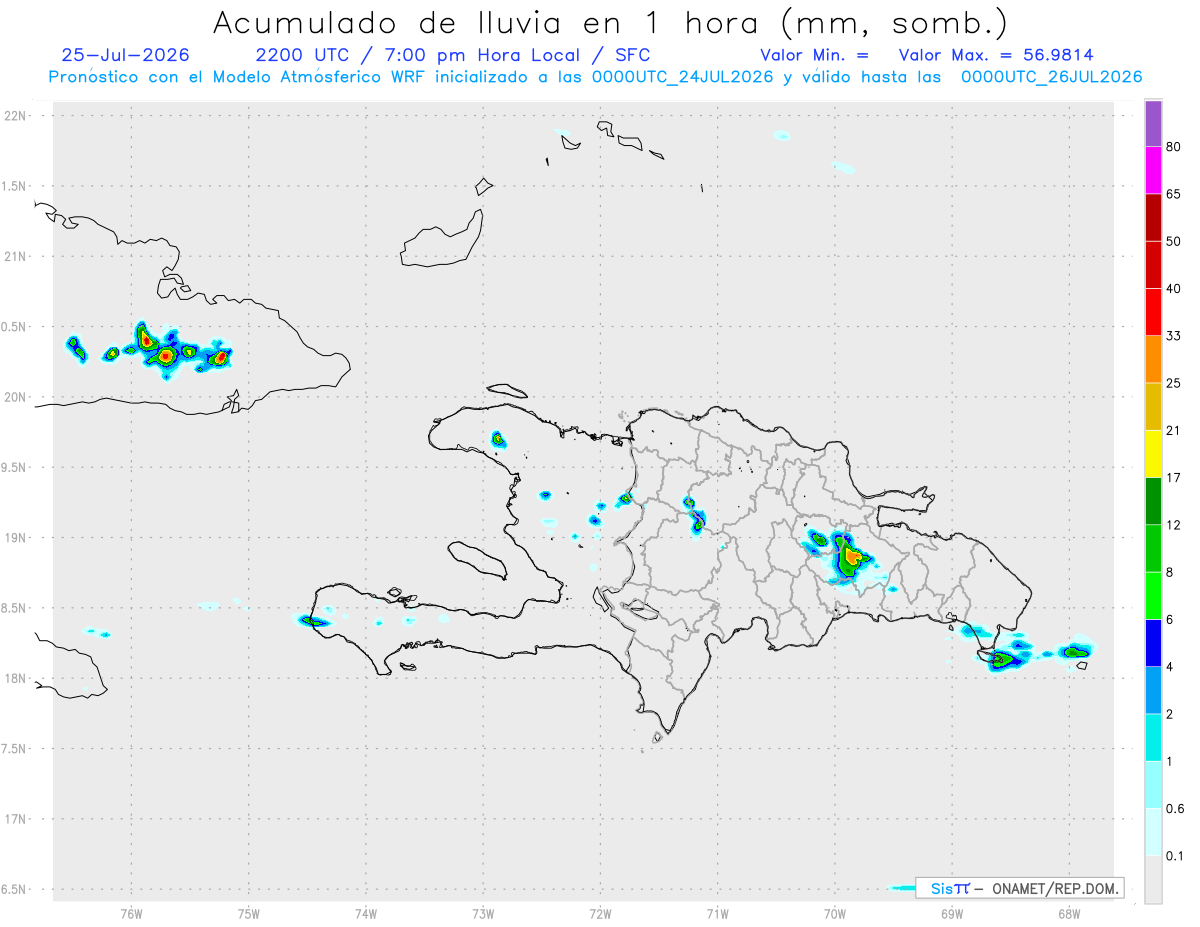1200x927 pixels.
Task: Click the '71W' longitude label
Action: (717, 914)
